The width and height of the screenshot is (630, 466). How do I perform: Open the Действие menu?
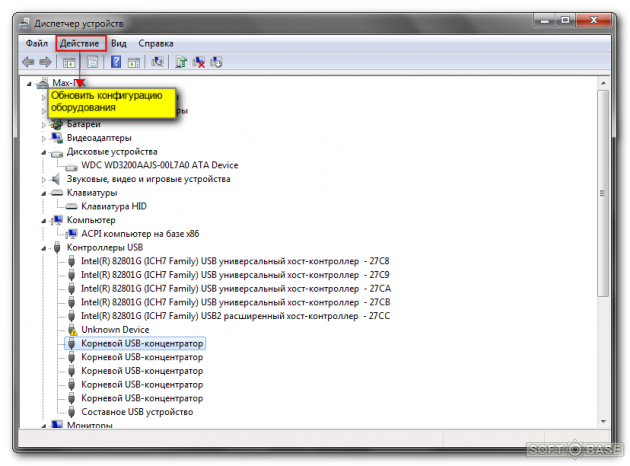[80, 44]
